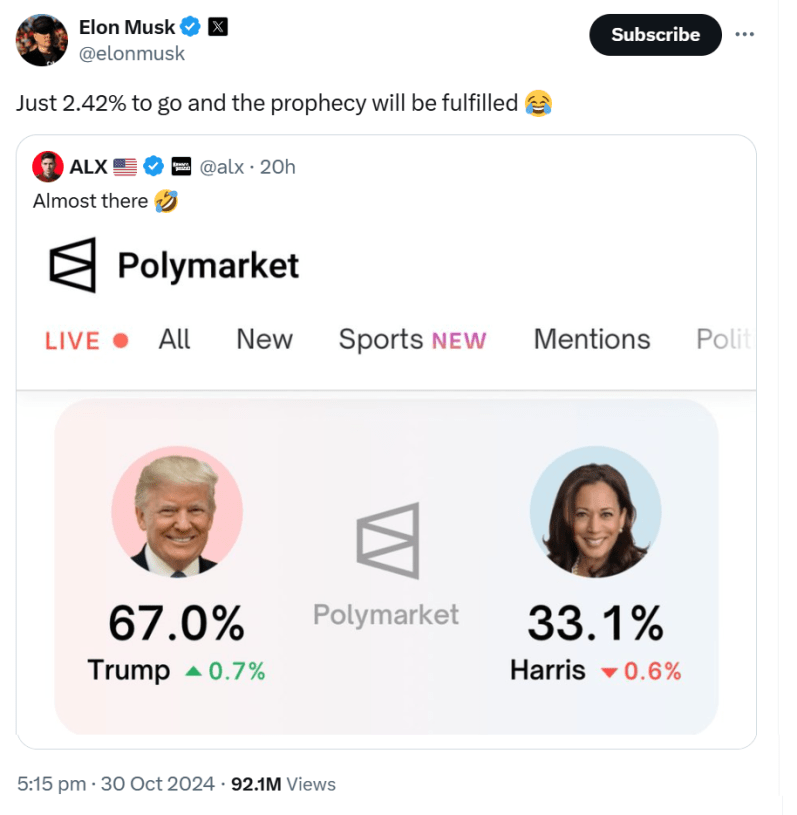
Task: Click the blue verified badge beside Elon Musk
Action: click(x=189, y=27)
